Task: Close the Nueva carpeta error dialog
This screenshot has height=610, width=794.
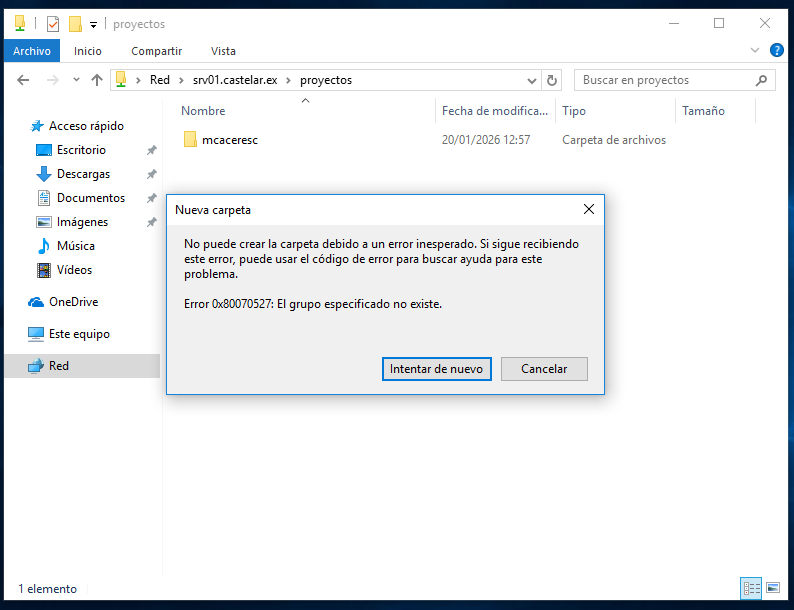Action: click(x=588, y=209)
